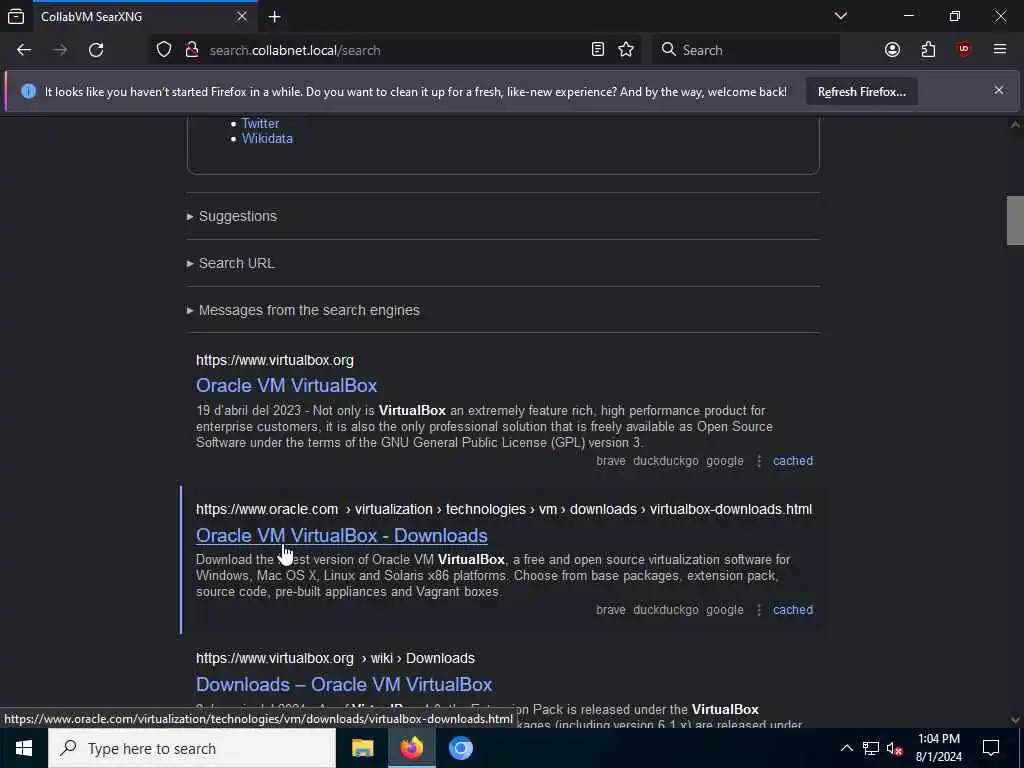The width and height of the screenshot is (1024, 768).
Task: Open more options dots for virtualbox.org result
Action: [758, 461]
